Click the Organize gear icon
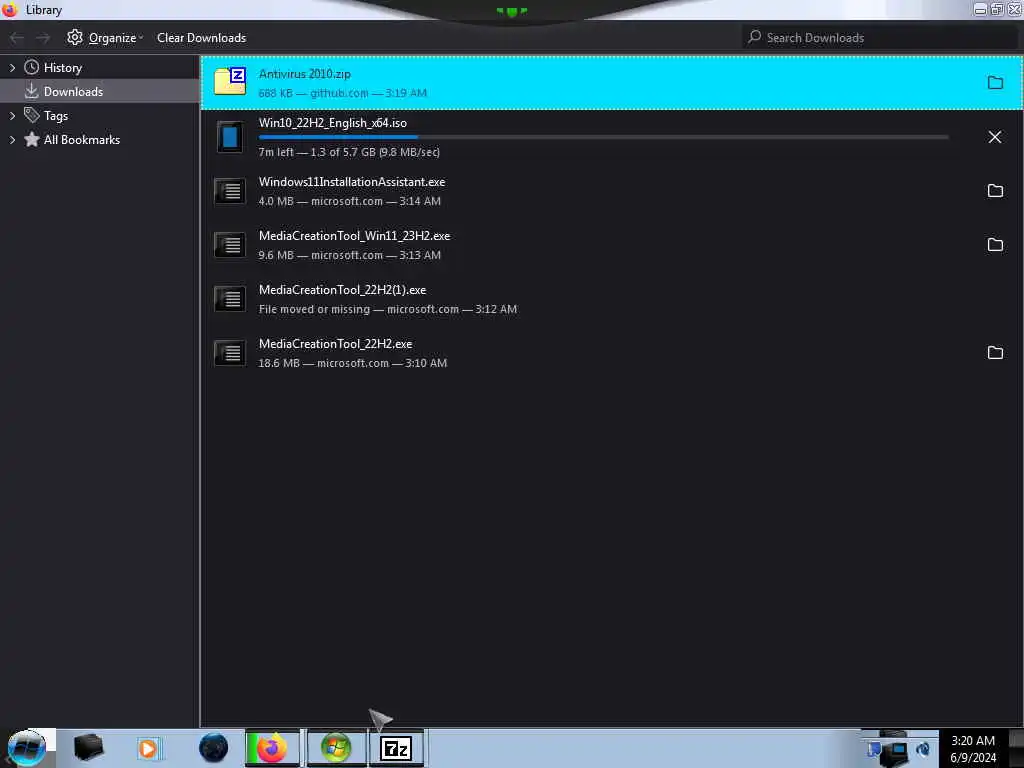 (74, 37)
